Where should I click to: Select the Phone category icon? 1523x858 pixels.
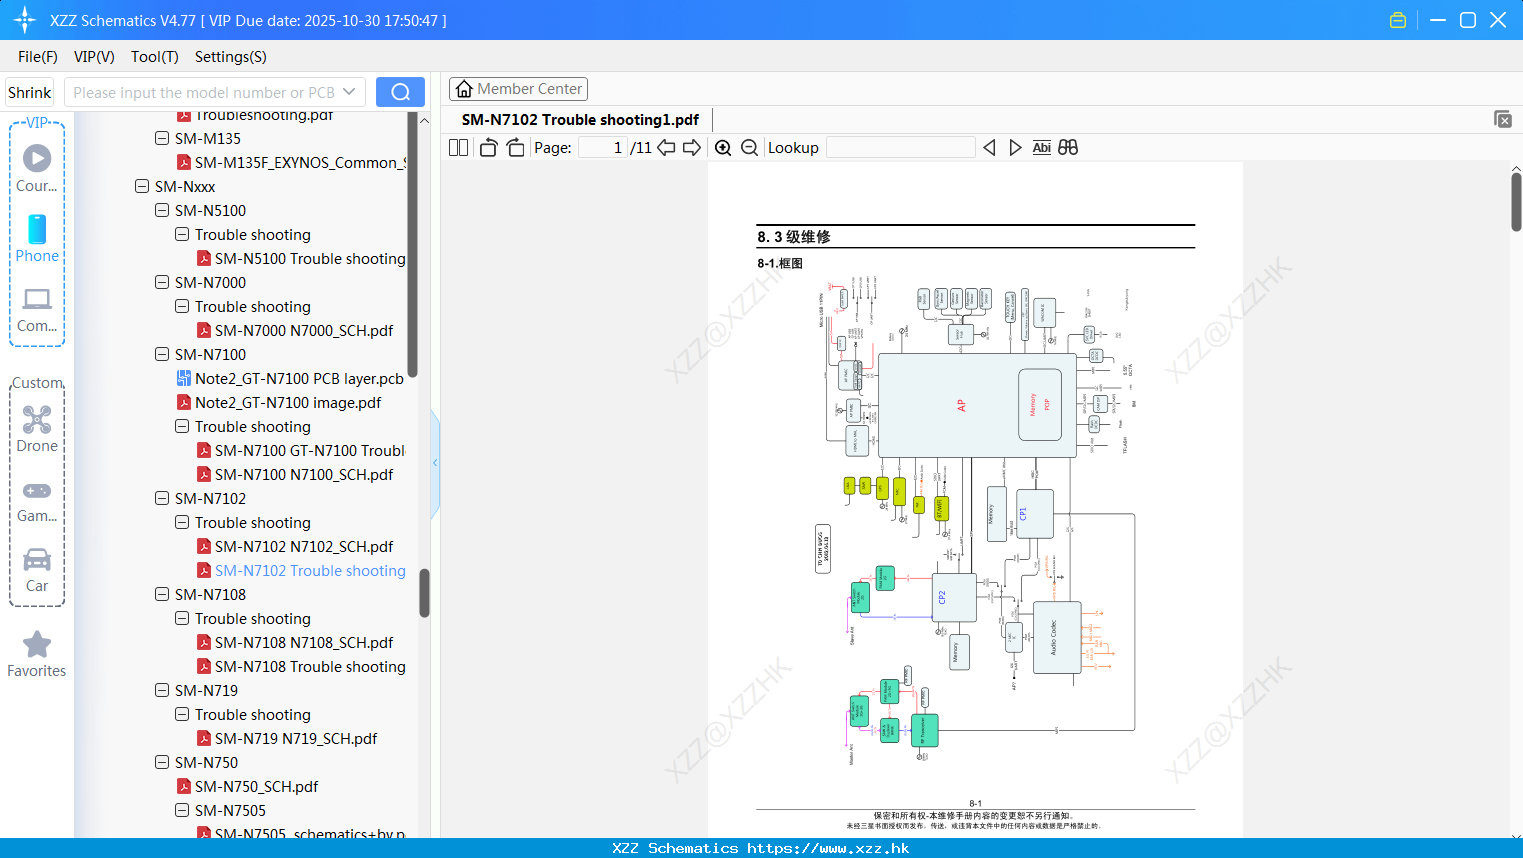[37, 238]
